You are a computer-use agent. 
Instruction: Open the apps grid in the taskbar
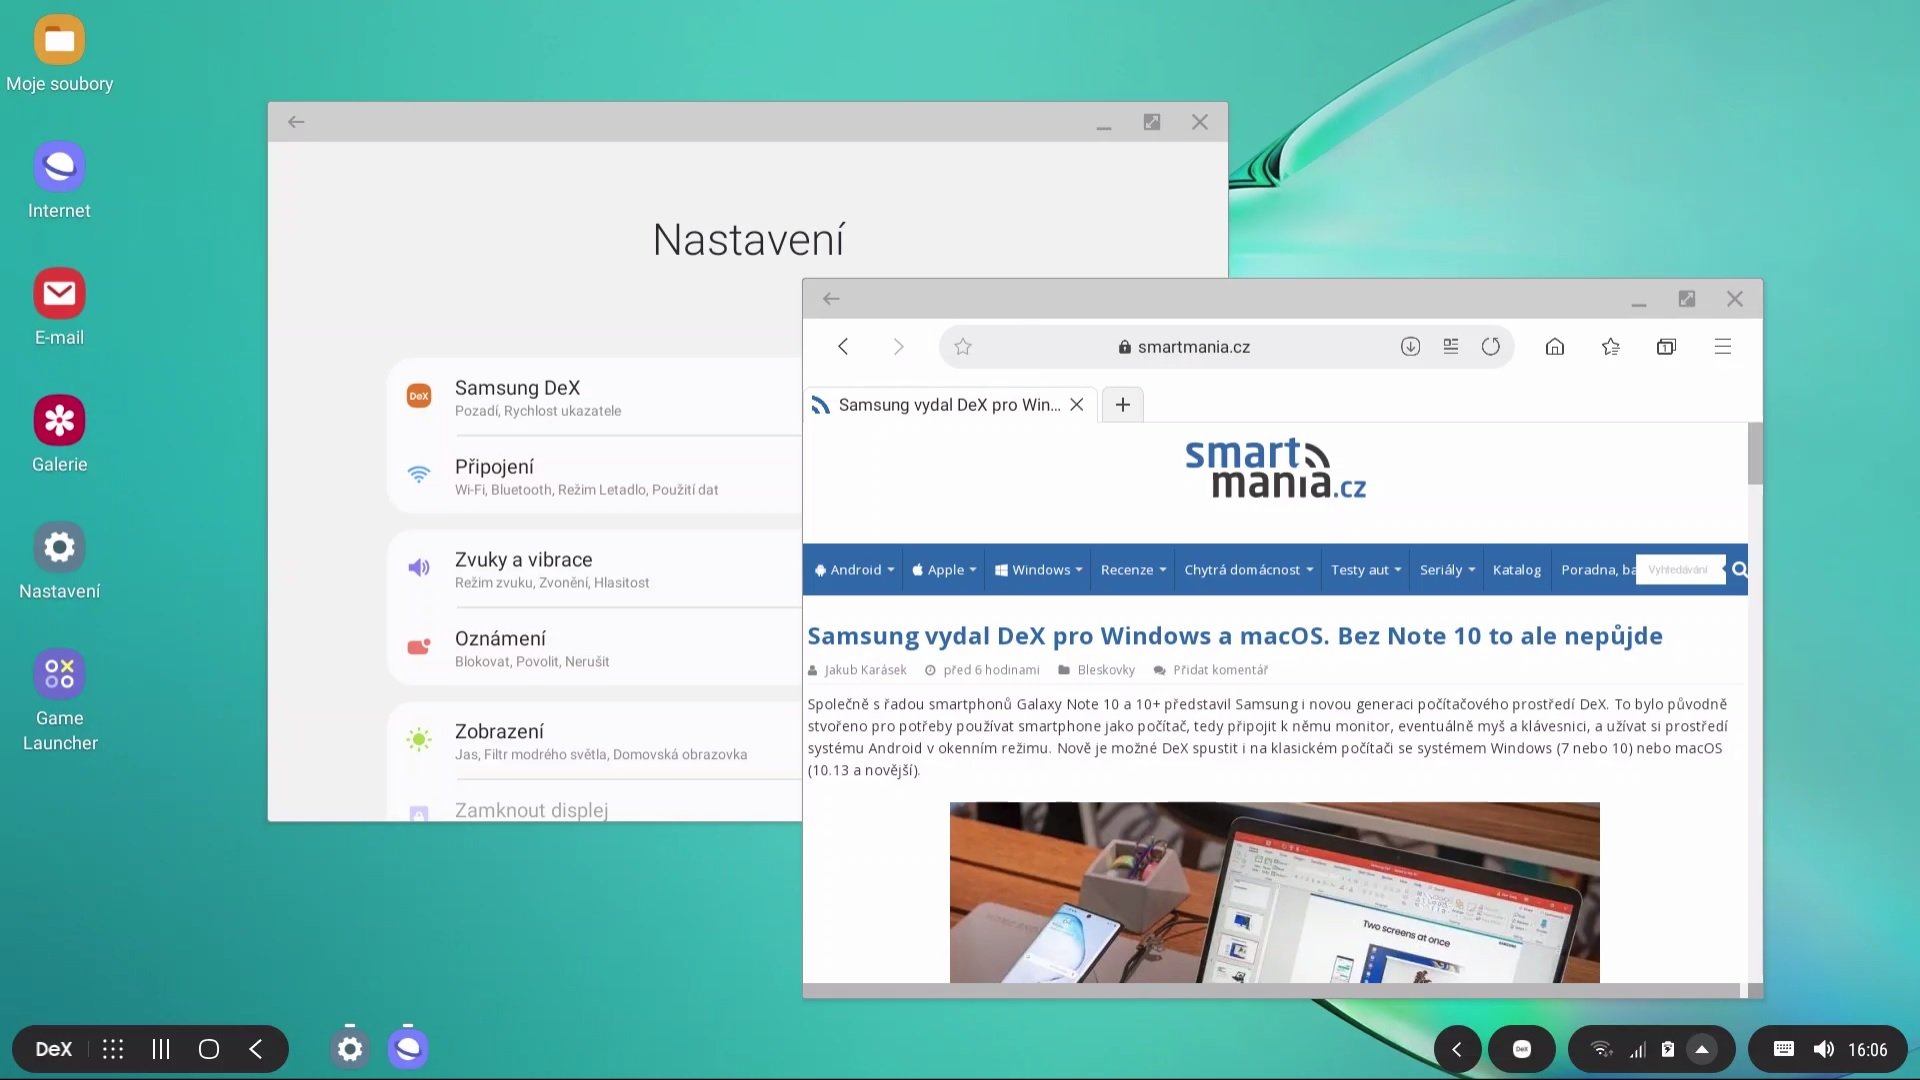[113, 1049]
